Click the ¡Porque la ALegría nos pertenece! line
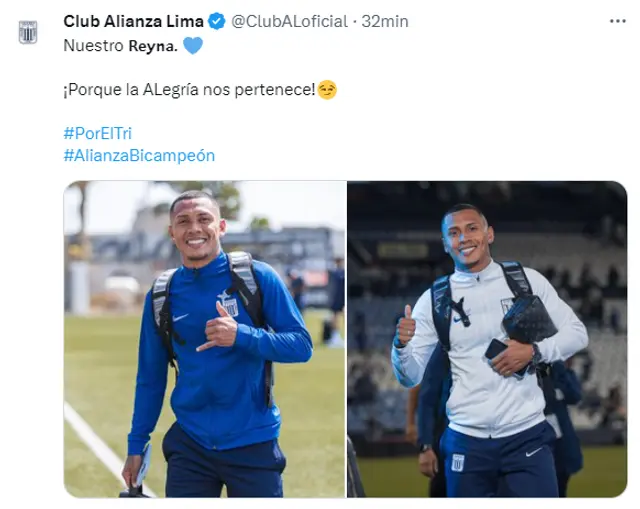 (x=189, y=90)
